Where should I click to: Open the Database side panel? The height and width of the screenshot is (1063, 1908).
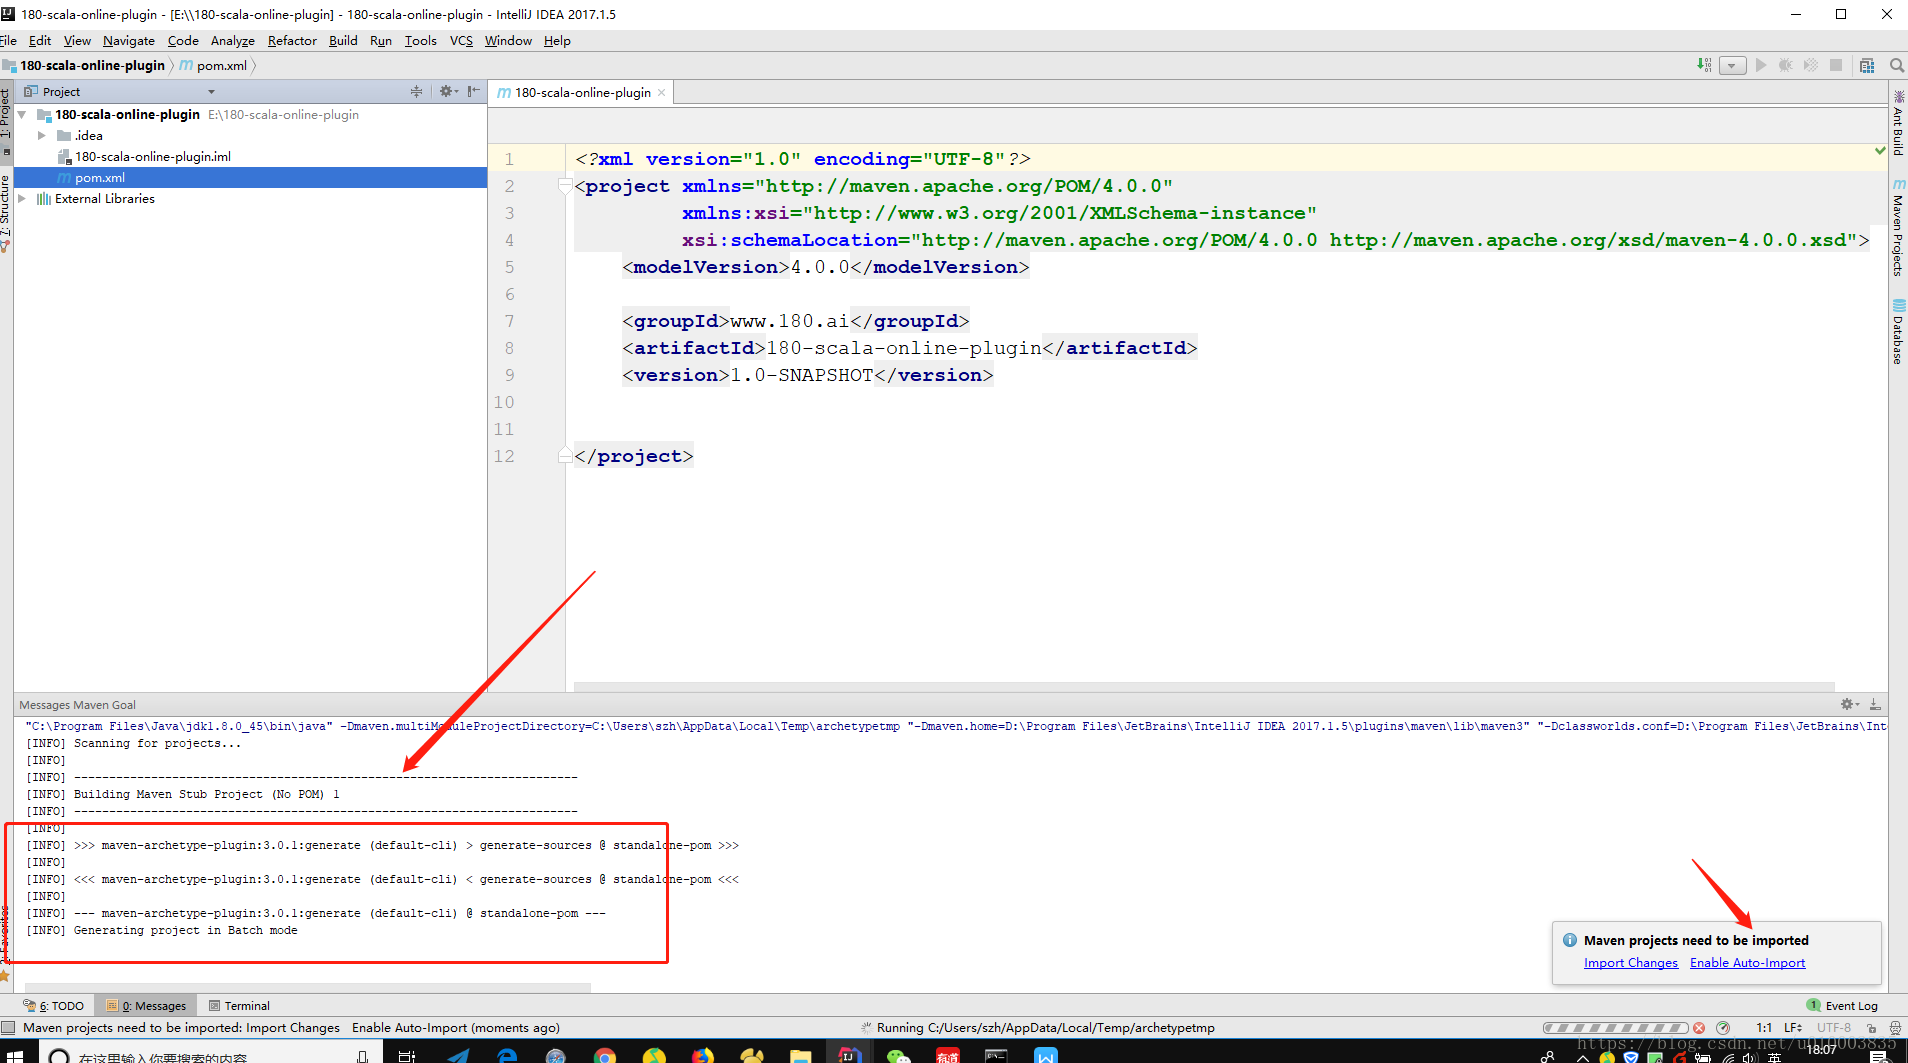[x=1898, y=332]
